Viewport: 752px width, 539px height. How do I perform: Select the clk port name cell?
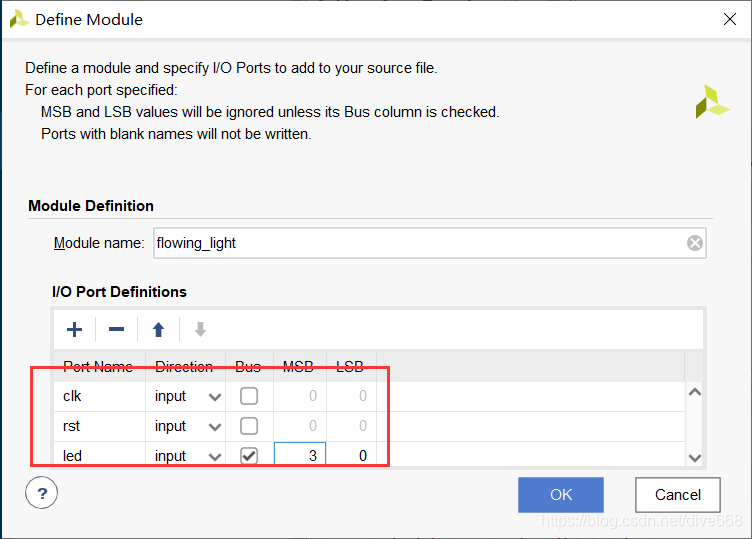point(99,397)
